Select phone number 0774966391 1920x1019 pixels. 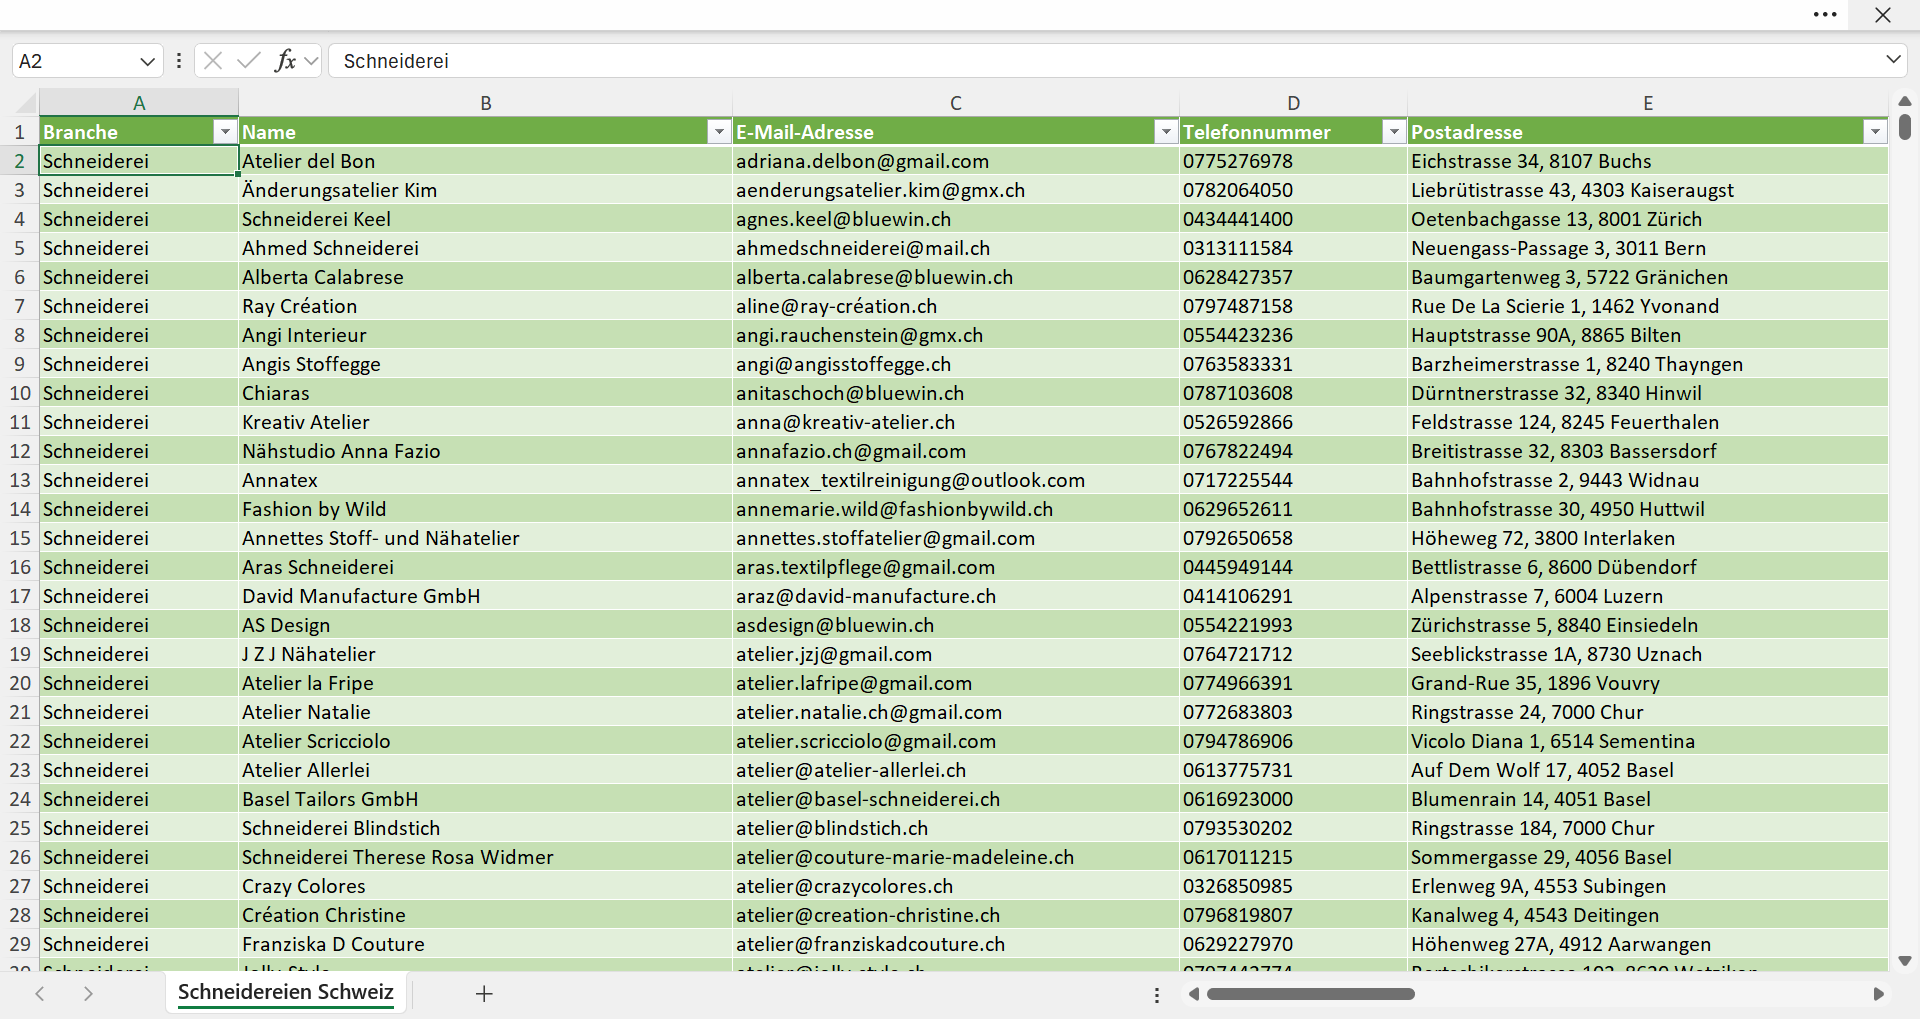click(x=1294, y=683)
